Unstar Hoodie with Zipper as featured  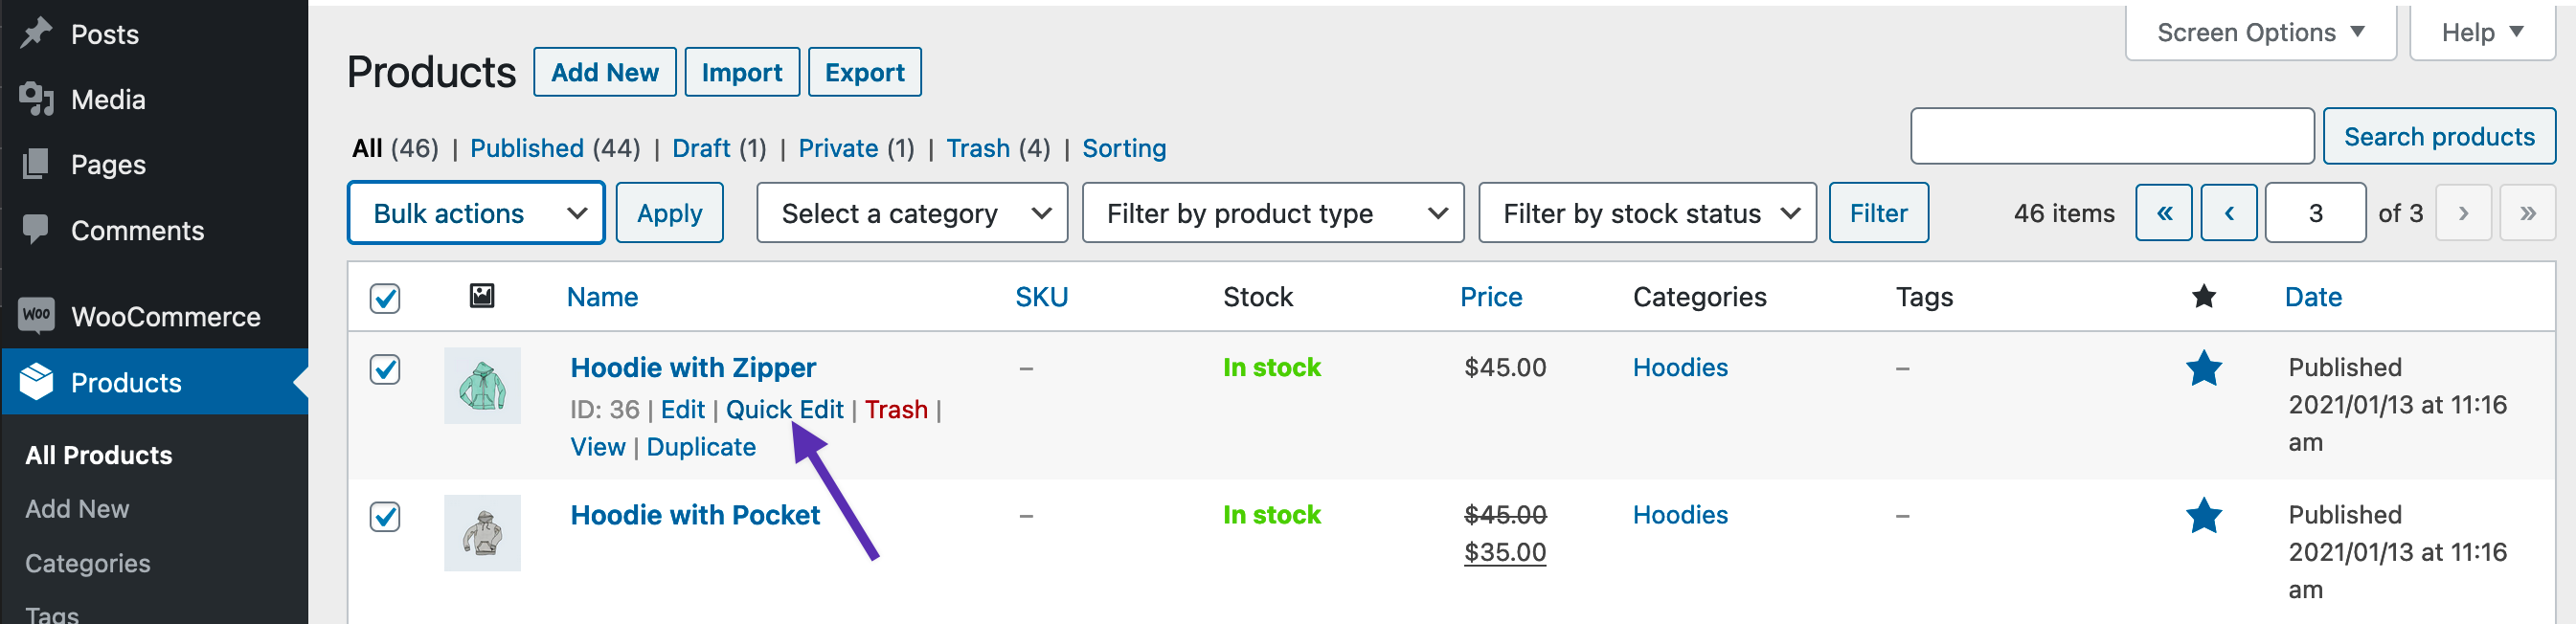pos(2204,368)
